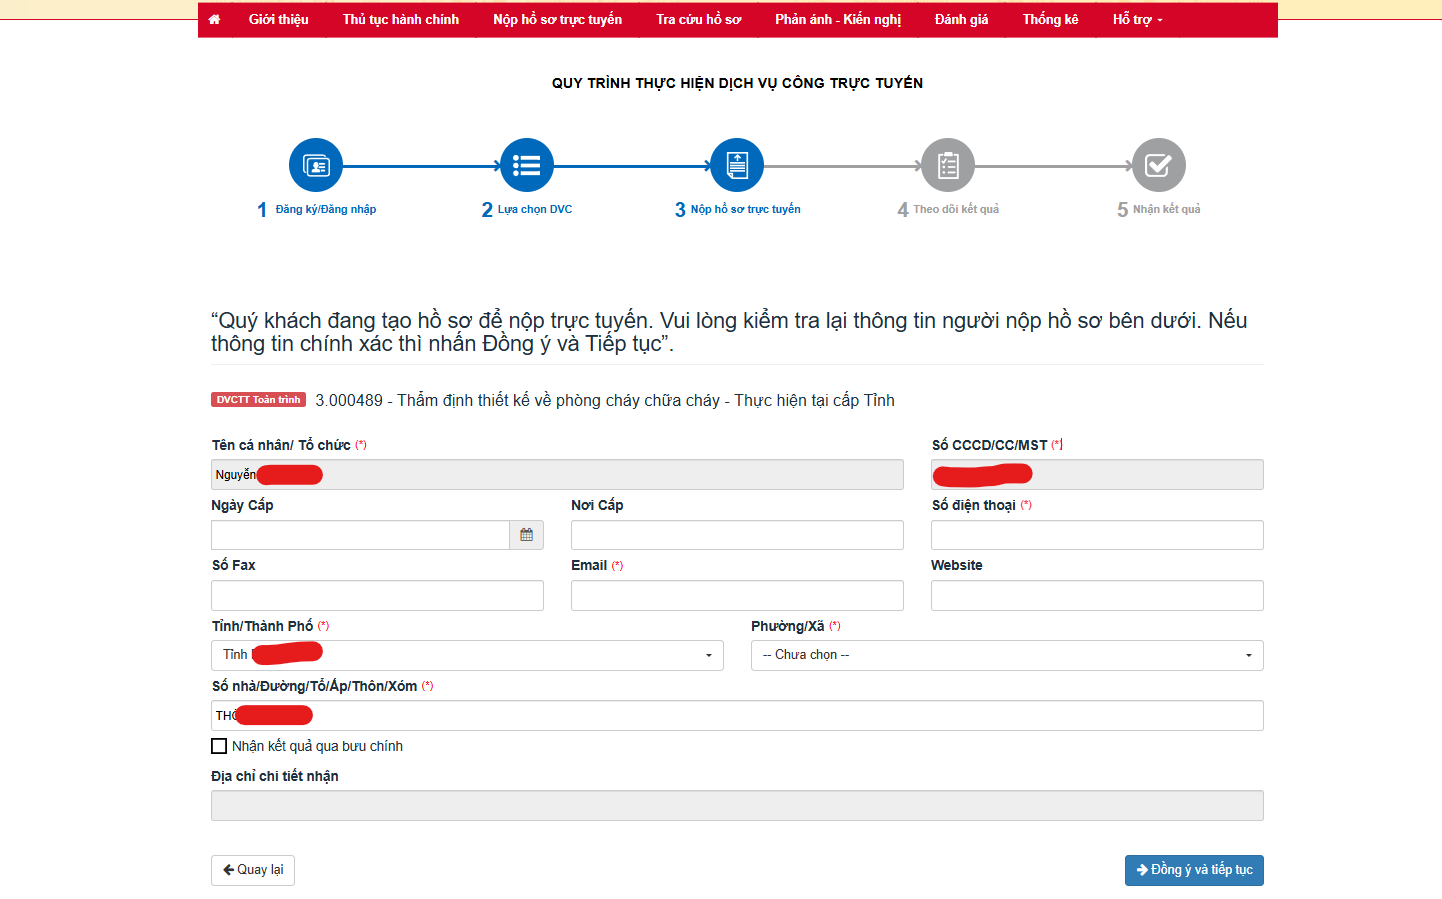This screenshot has width=1442, height=899.
Task: Click the Quay lại button
Action: coord(253,870)
